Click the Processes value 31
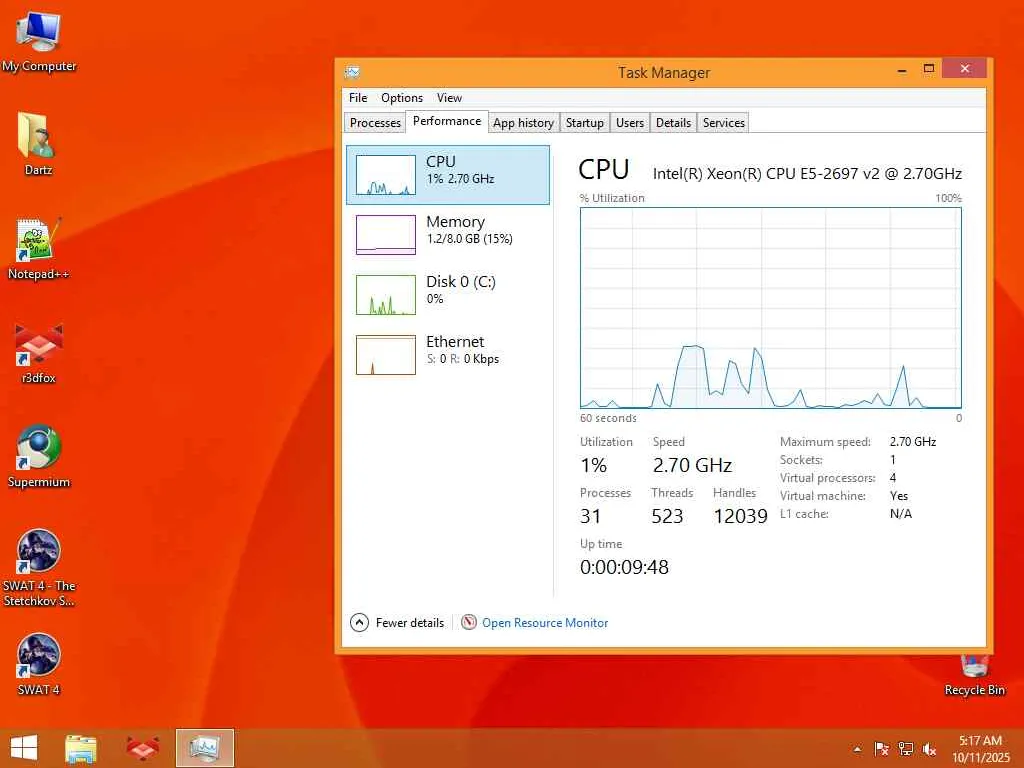The width and height of the screenshot is (1024, 768). coord(590,516)
